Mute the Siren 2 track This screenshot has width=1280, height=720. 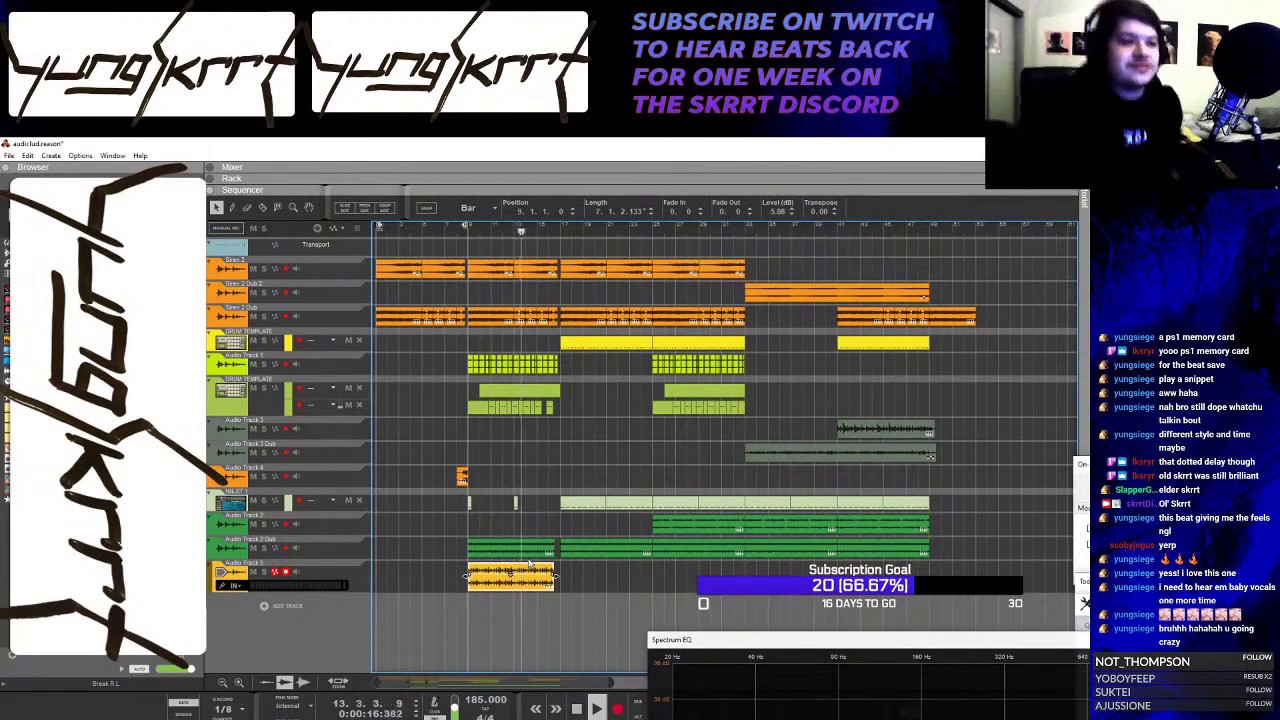252,268
